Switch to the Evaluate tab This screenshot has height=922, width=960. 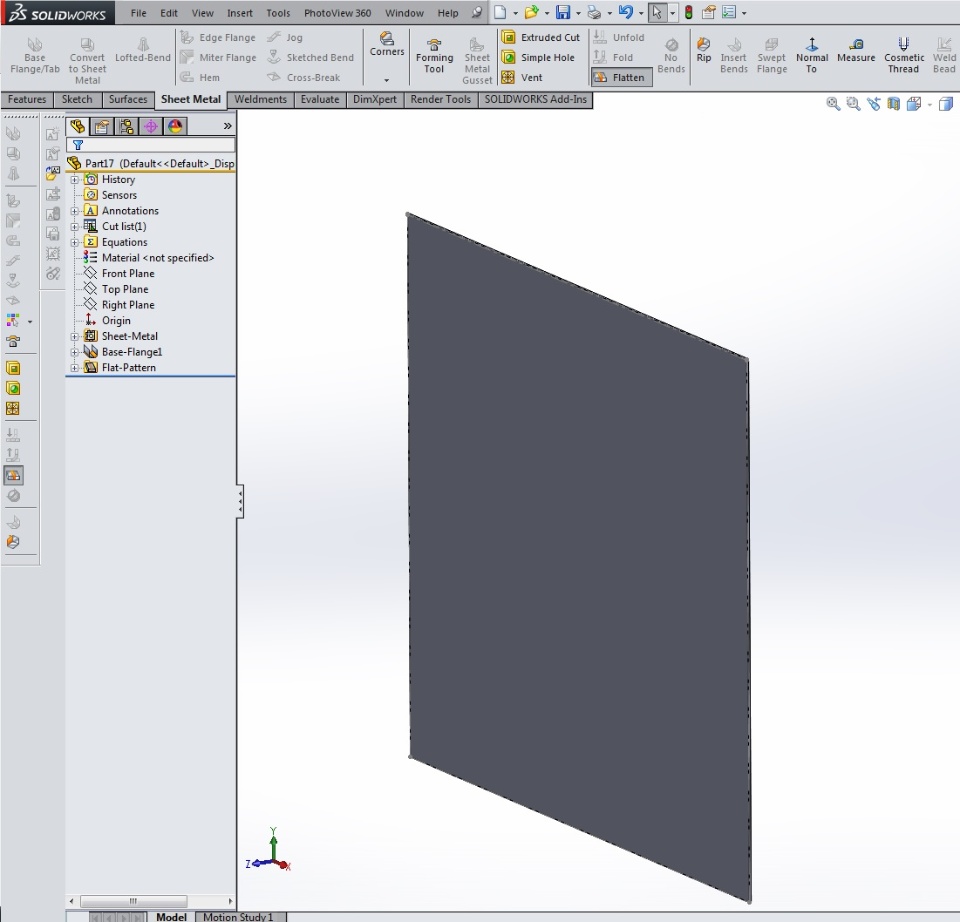click(x=320, y=100)
